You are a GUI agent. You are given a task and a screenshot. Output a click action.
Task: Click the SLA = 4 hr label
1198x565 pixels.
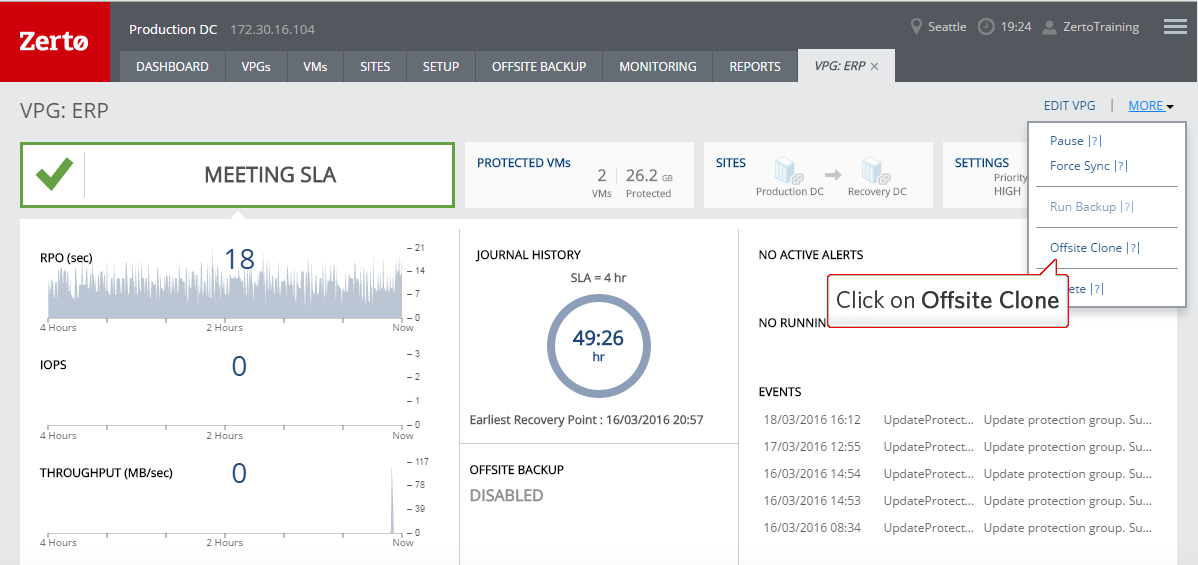(598, 278)
